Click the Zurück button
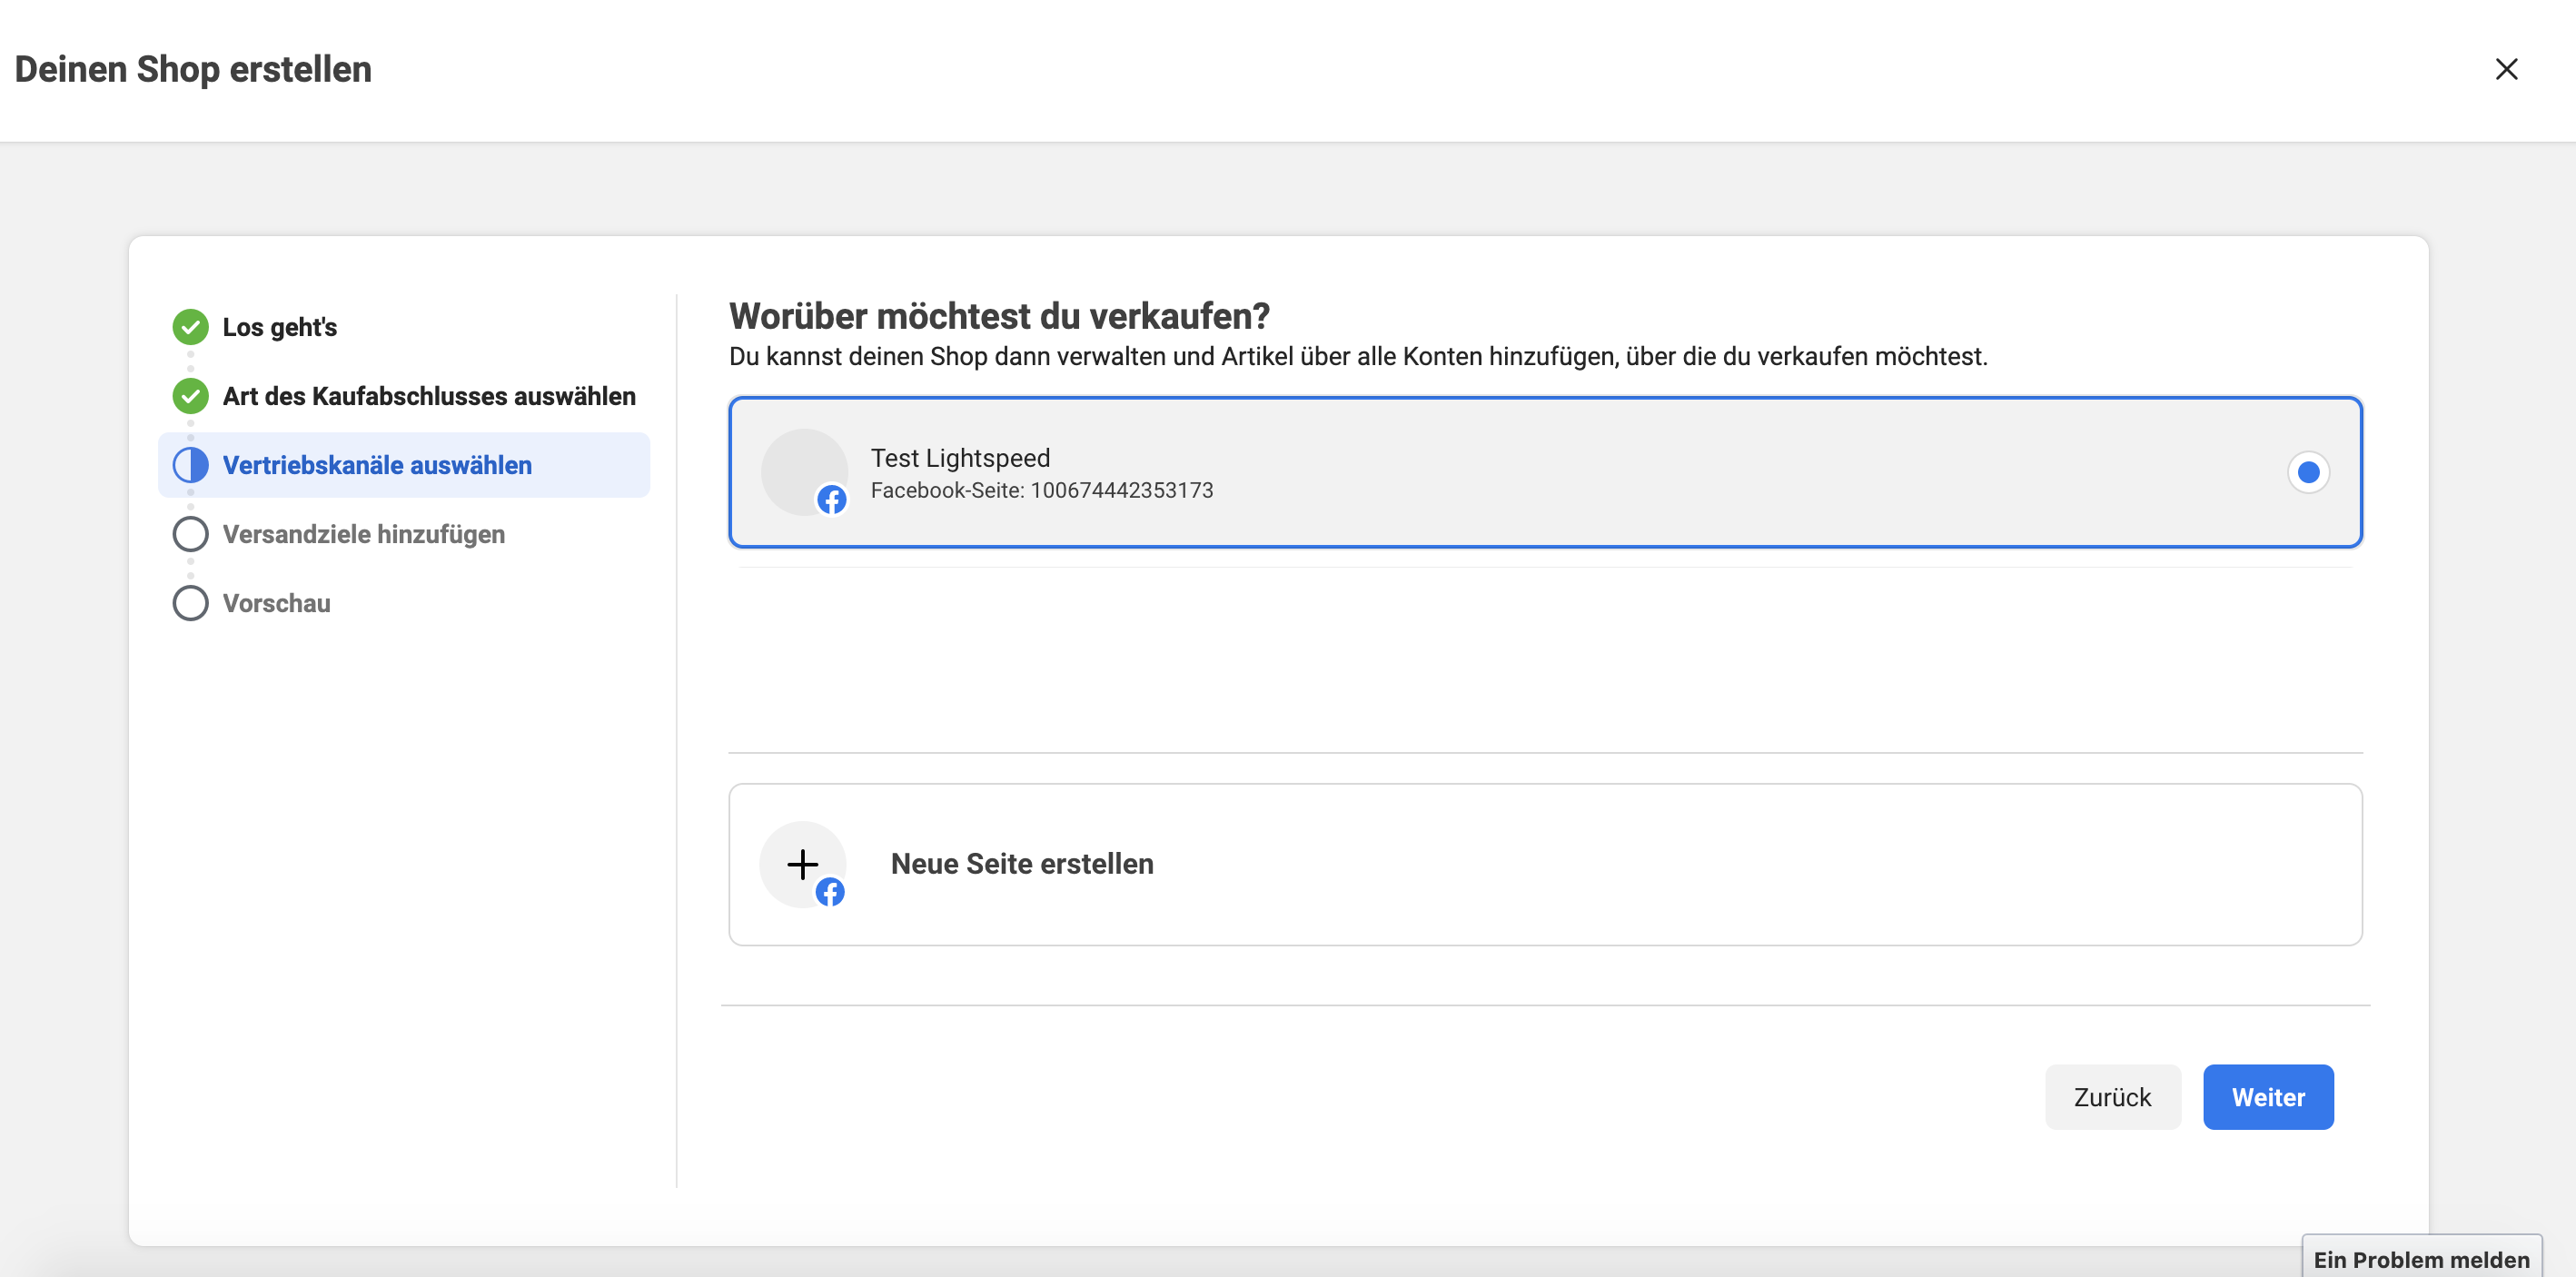The width and height of the screenshot is (2576, 1277). point(2112,1097)
